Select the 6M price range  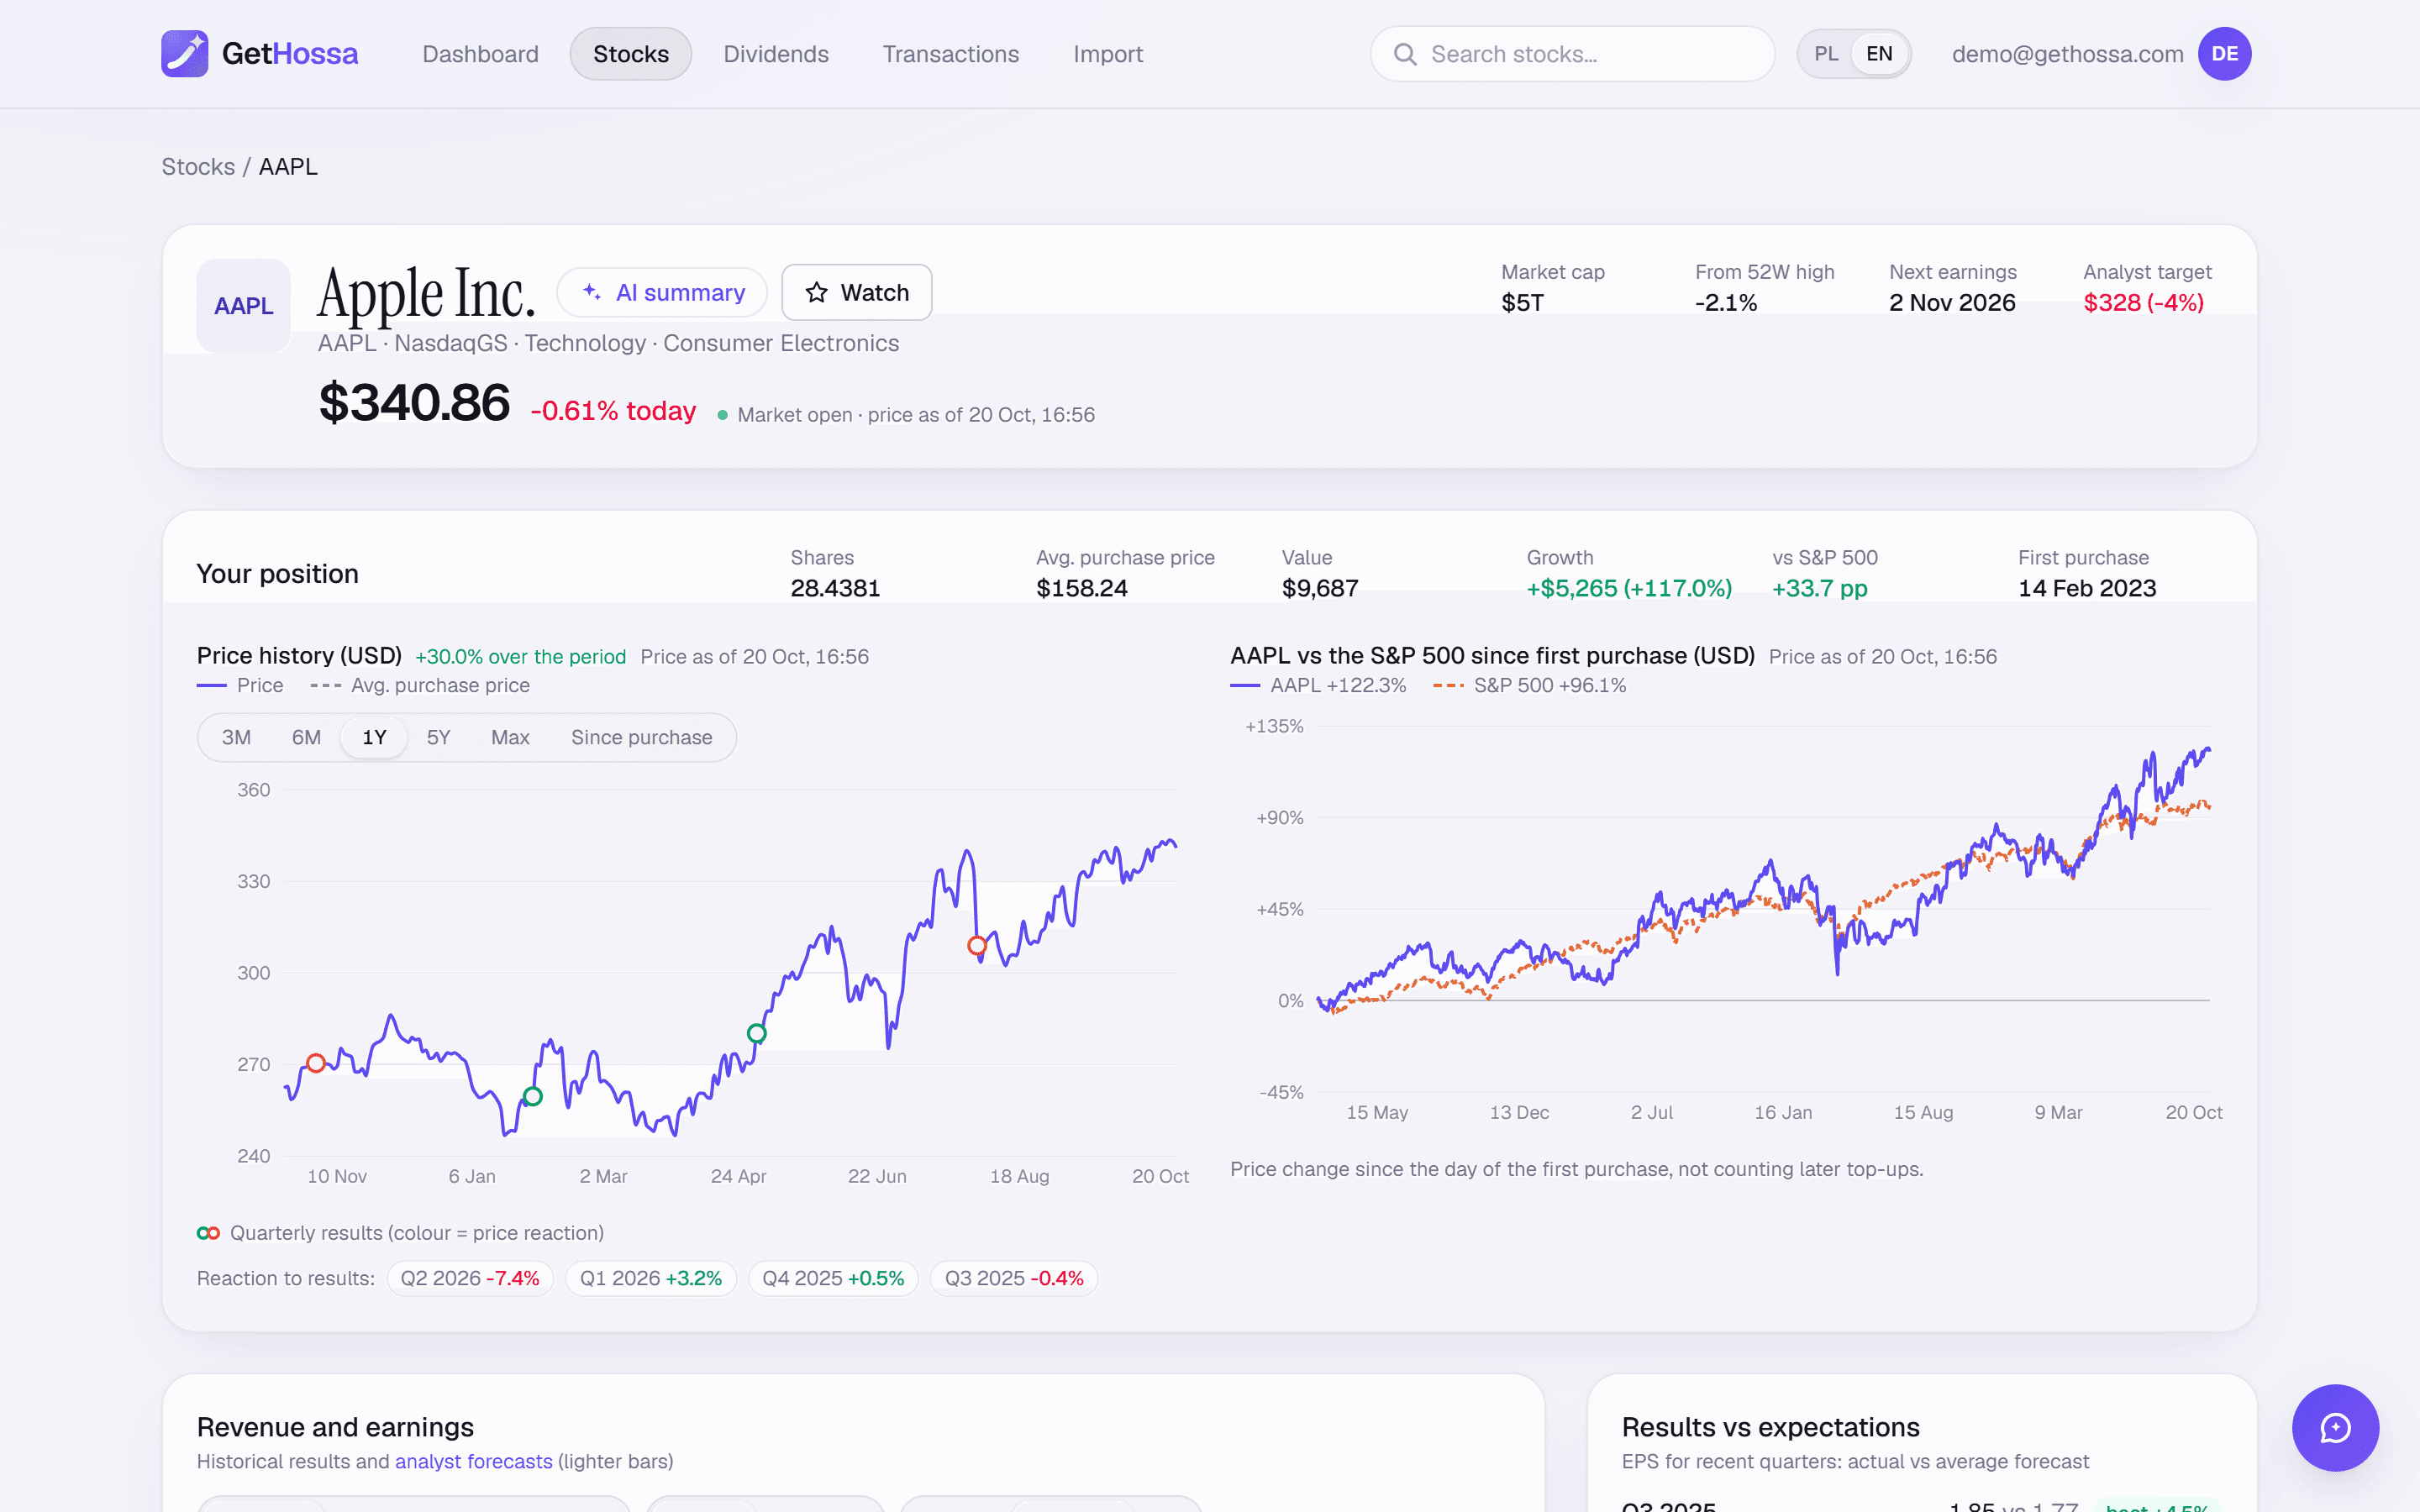pos(306,737)
